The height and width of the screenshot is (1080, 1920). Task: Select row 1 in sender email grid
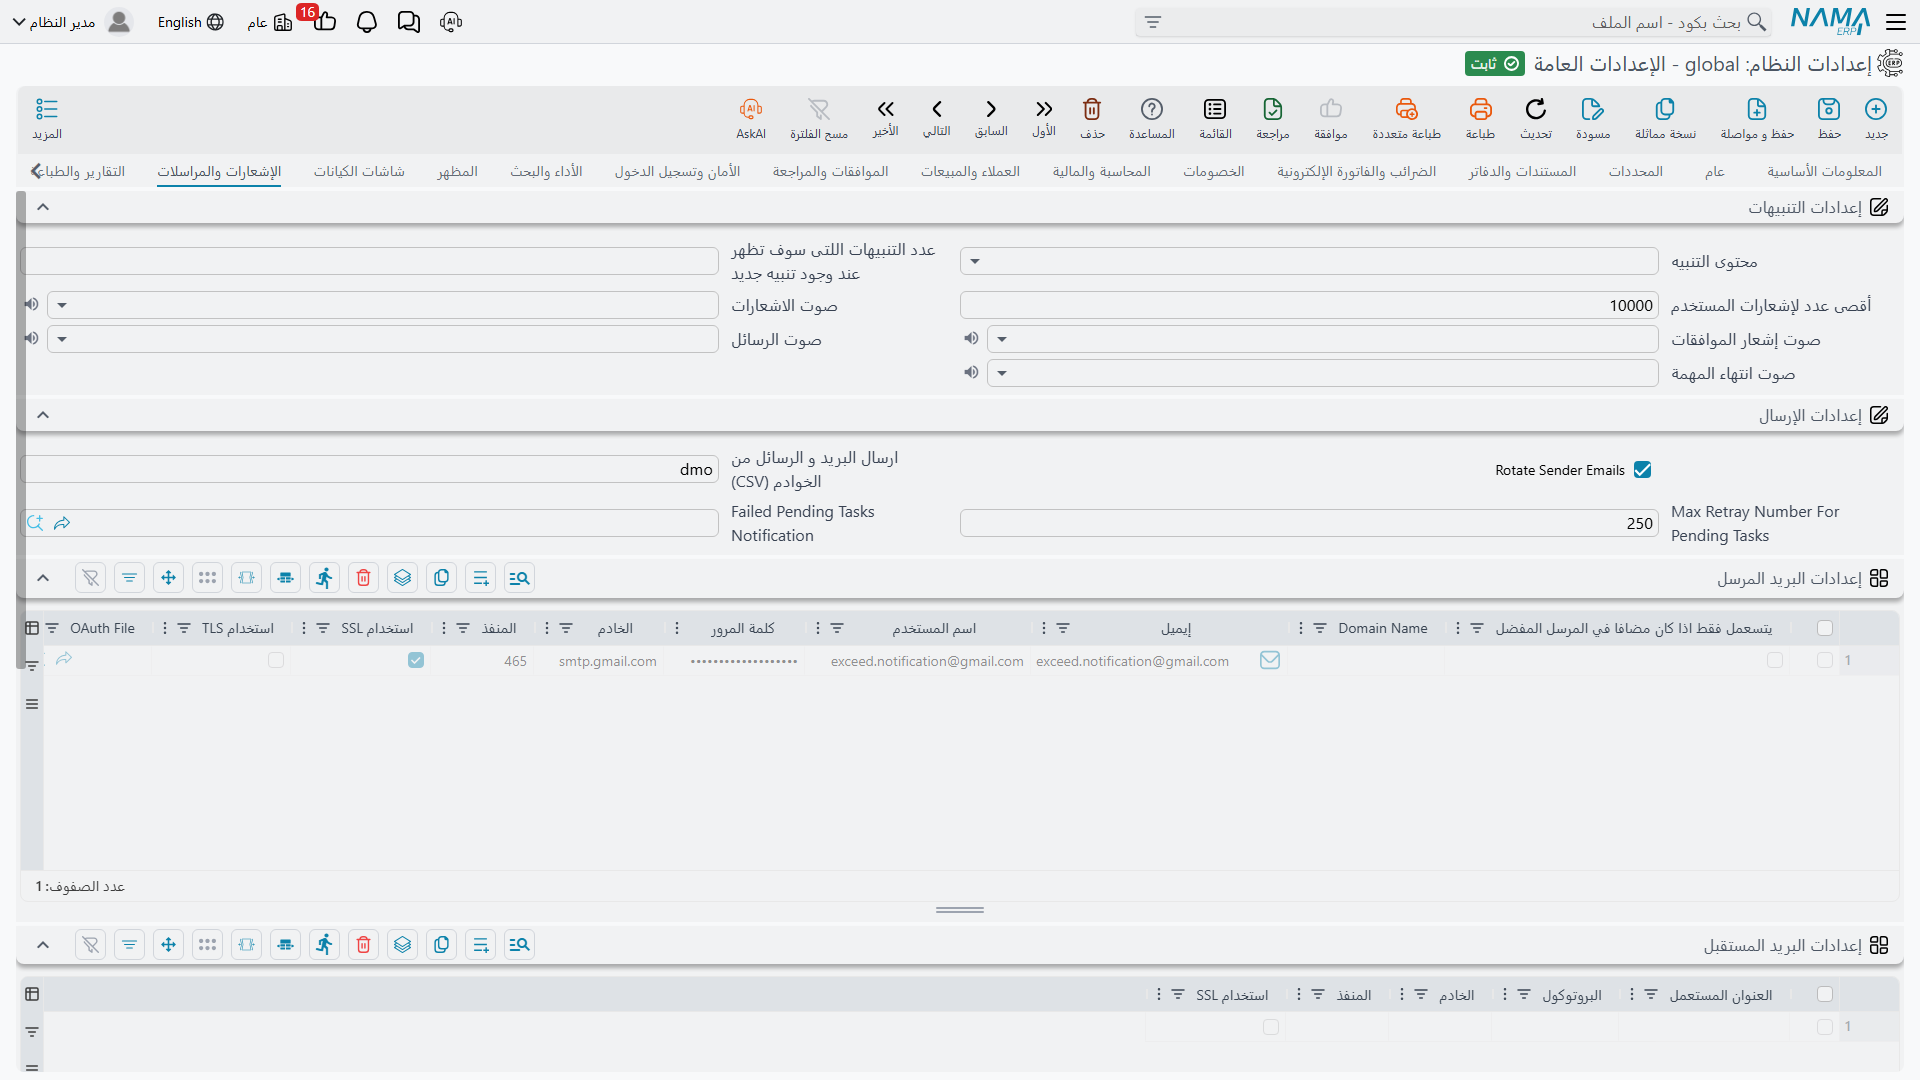tap(1825, 660)
